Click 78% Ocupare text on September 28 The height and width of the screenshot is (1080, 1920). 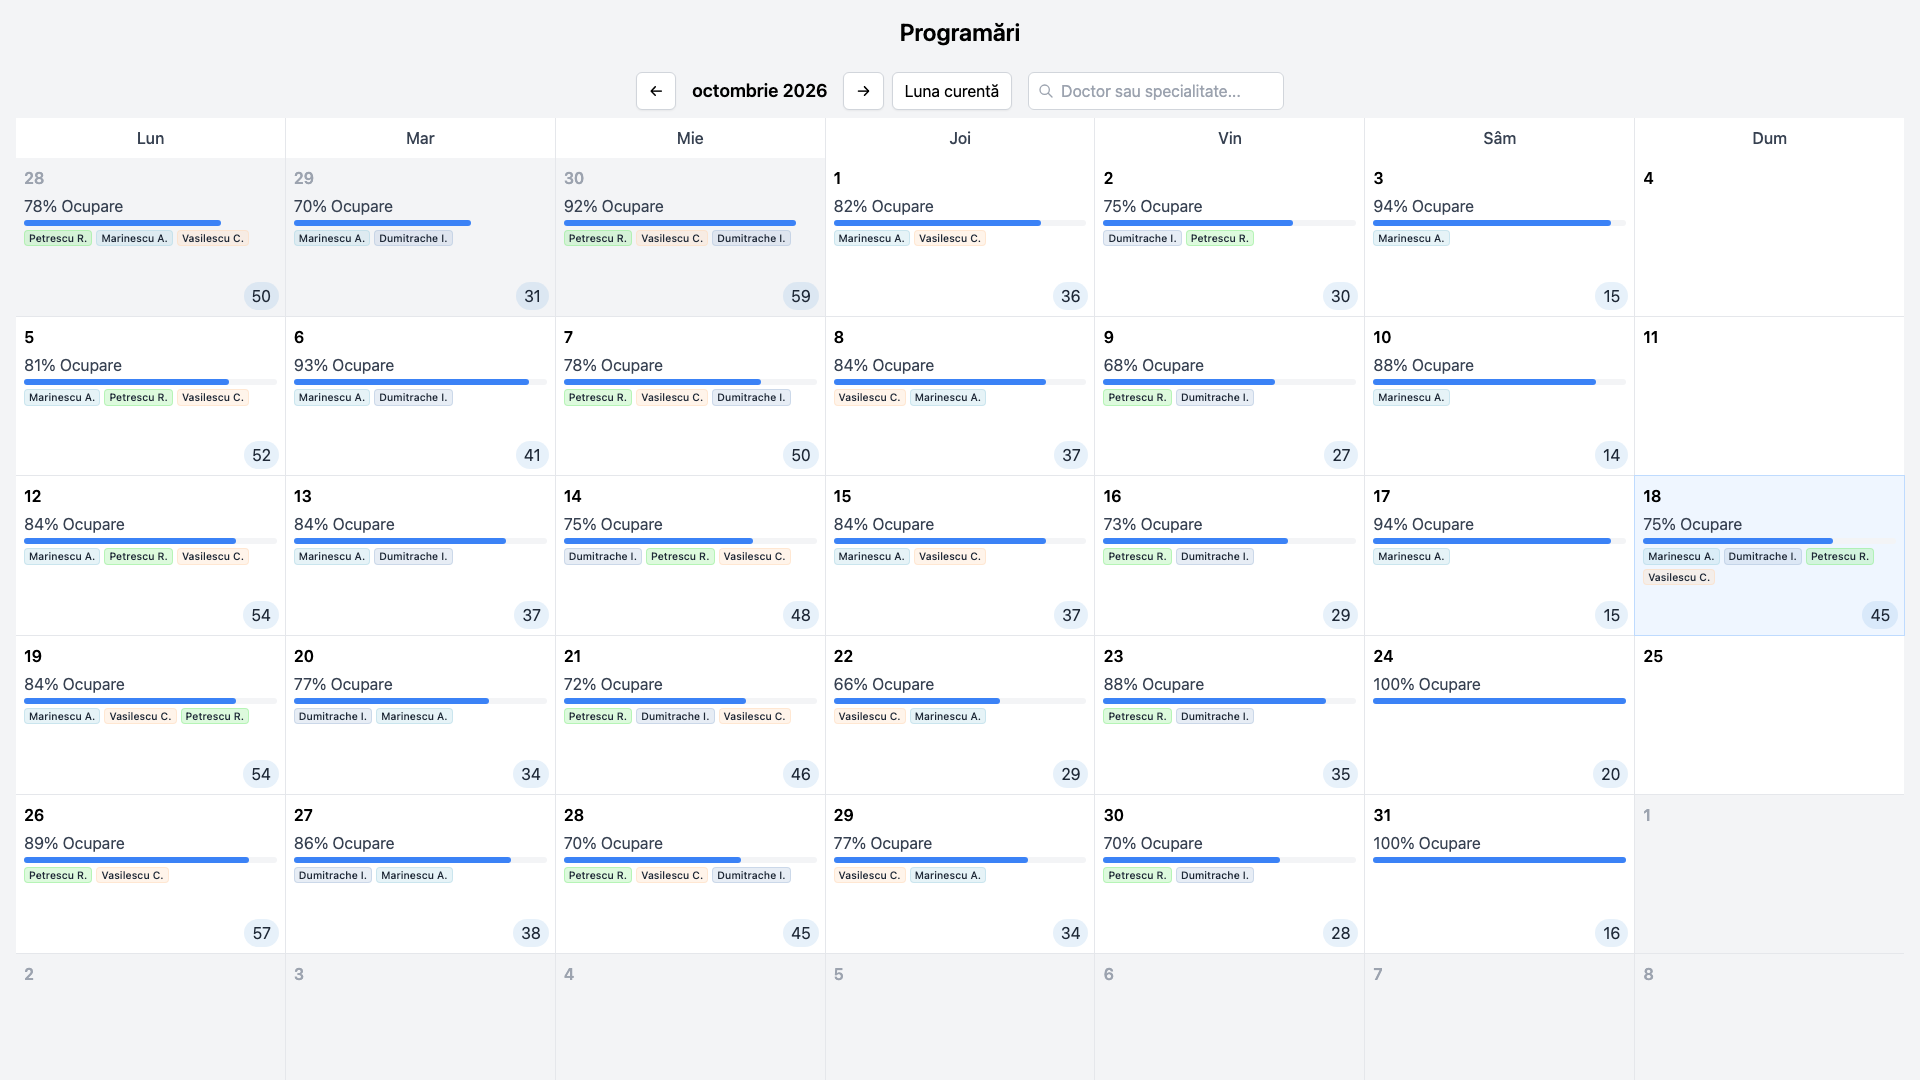(74, 206)
